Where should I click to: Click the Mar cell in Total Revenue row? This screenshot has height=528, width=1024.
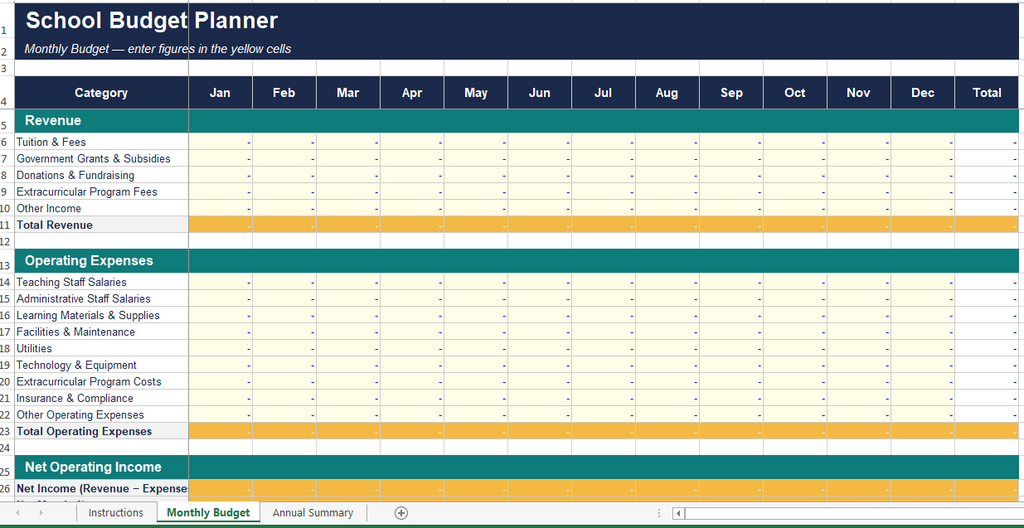pos(348,225)
